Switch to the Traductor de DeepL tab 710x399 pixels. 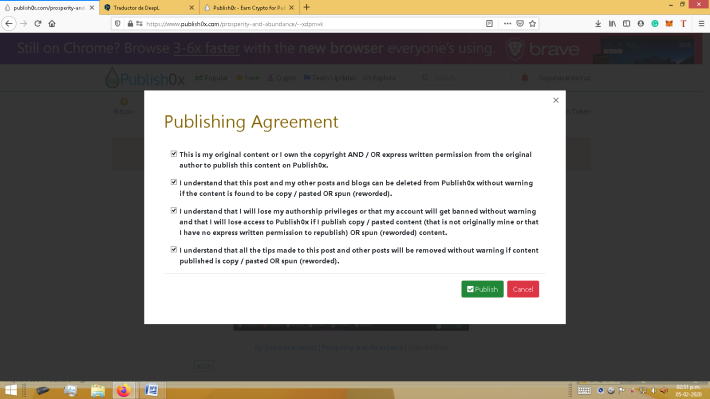point(148,8)
